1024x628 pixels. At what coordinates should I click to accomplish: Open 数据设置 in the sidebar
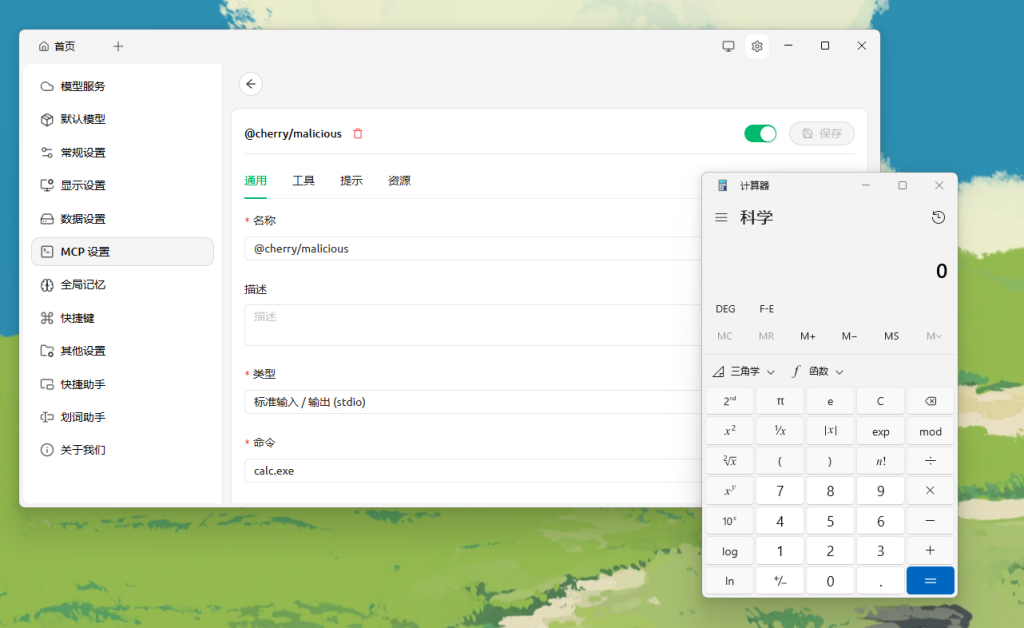click(123, 219)
